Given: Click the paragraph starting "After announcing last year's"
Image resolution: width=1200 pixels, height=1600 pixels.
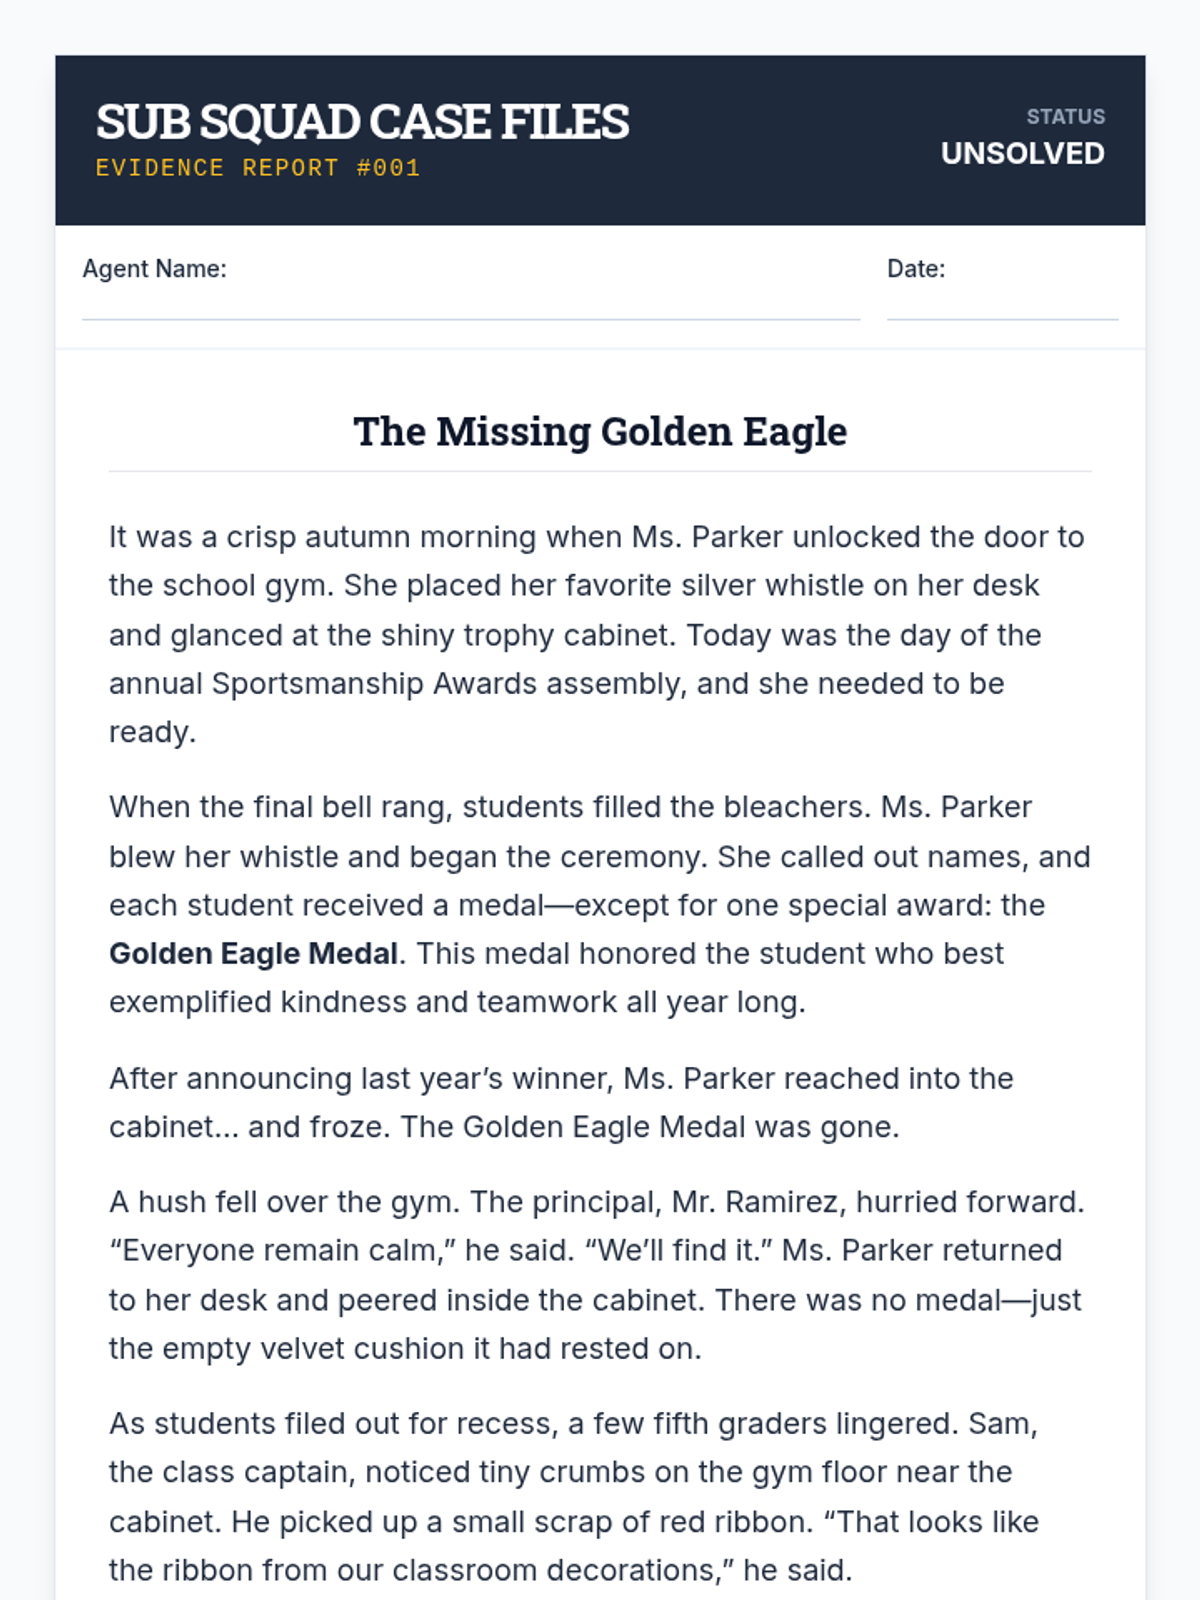Looking at the screenshot, I should (561, 1102).
